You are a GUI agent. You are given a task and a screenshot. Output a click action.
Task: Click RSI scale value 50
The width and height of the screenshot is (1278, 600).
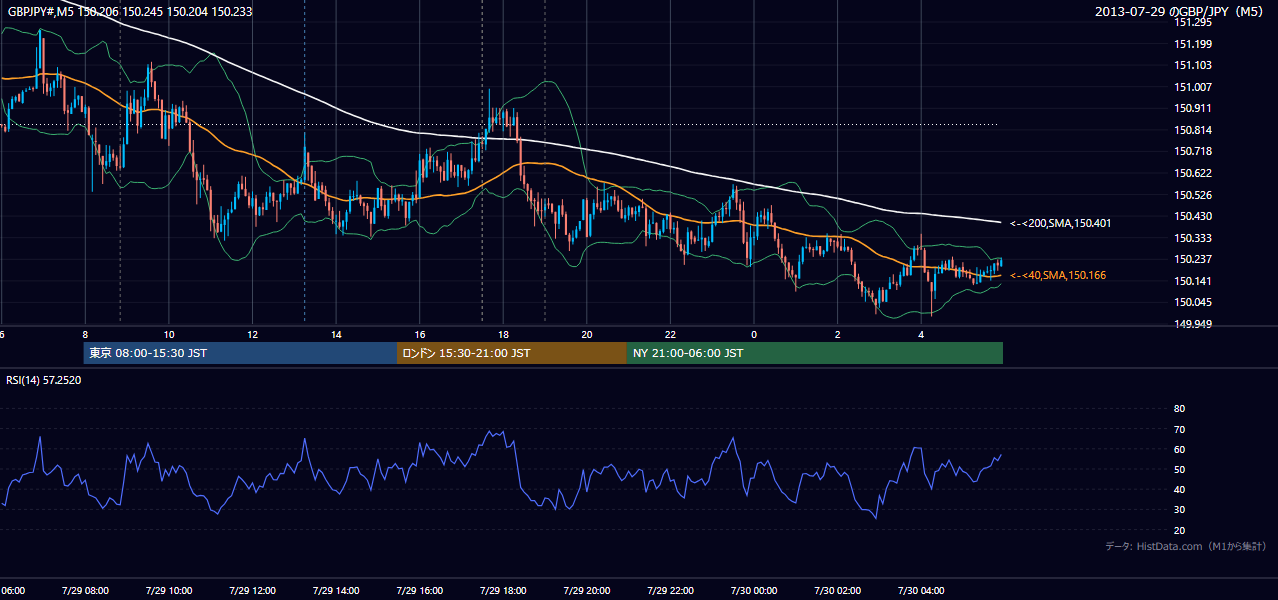pos(1179,469)
